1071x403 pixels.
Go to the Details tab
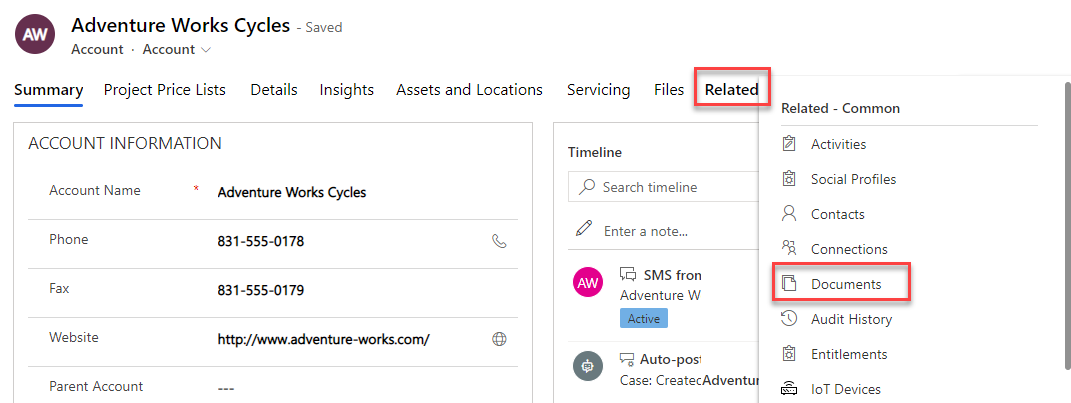[x=274, y=90]
